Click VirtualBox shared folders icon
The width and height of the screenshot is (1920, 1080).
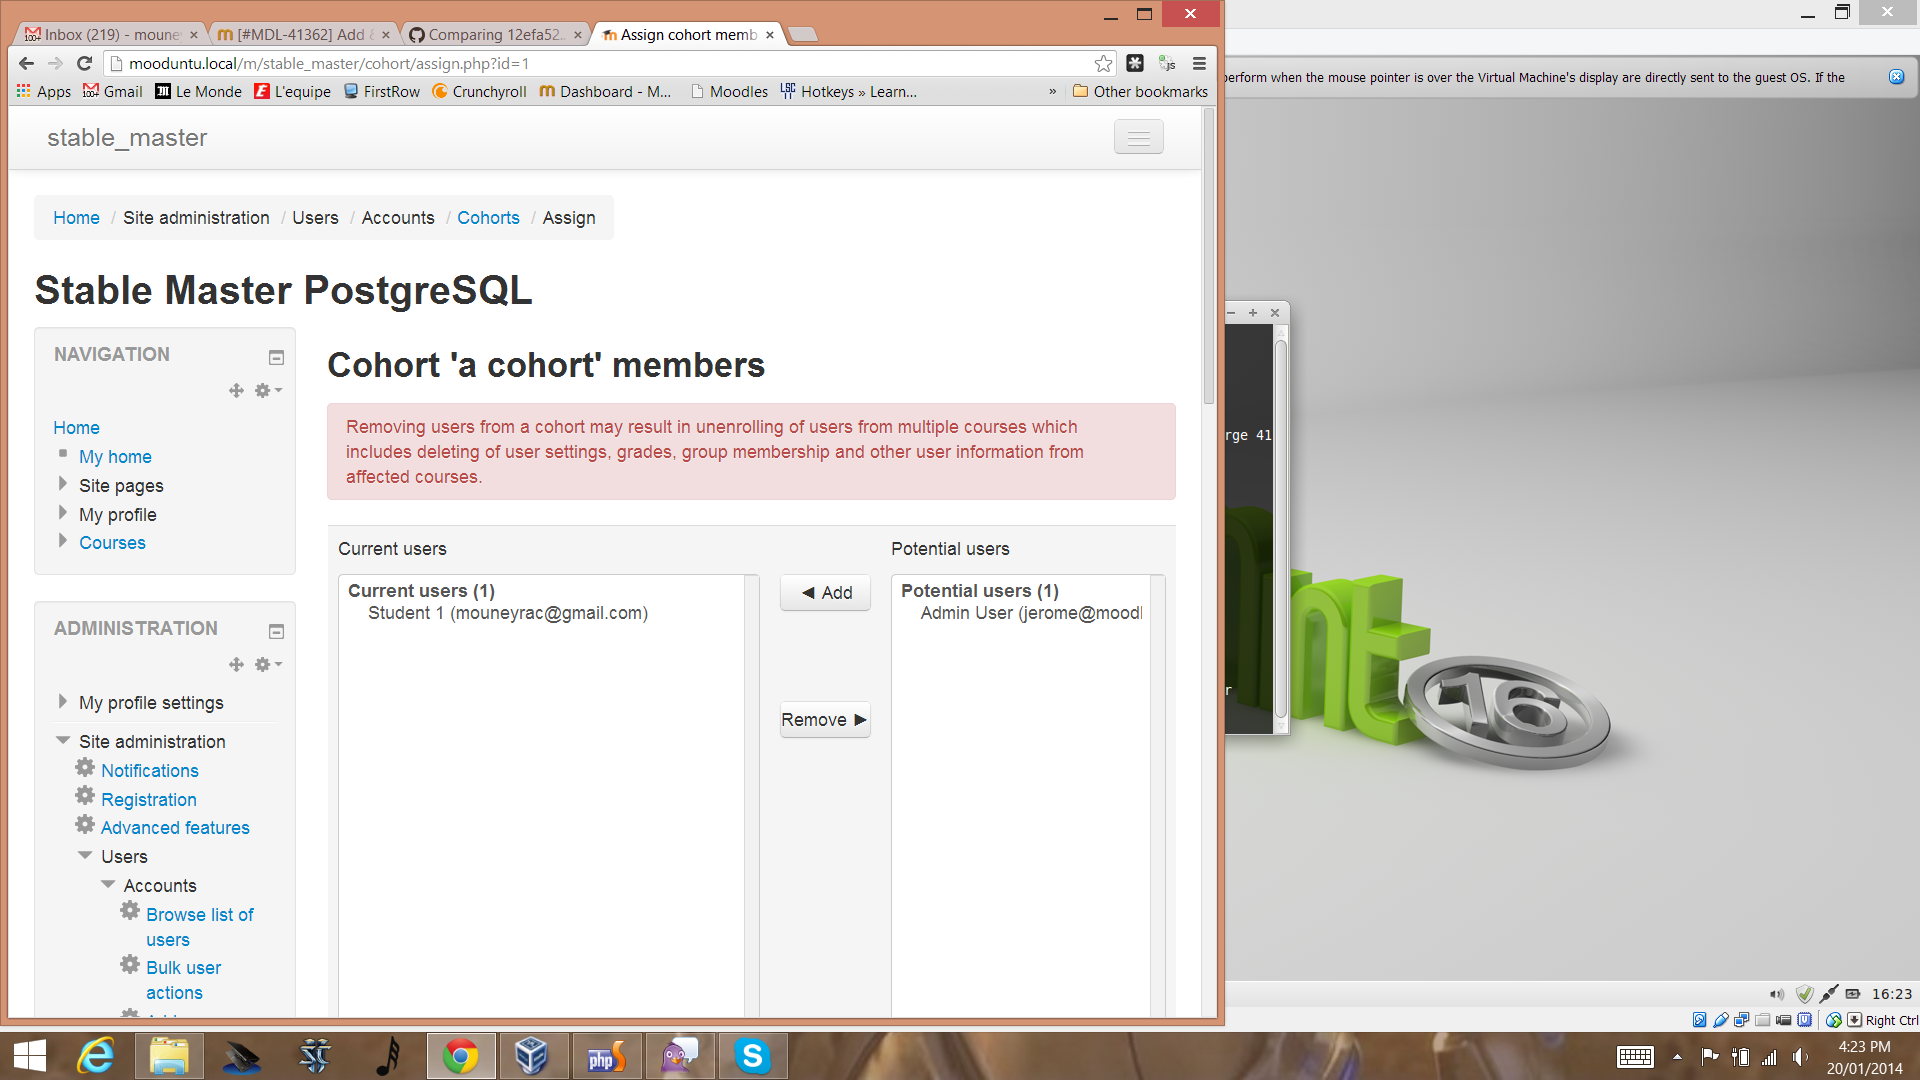click(x=1762, y=1020)
